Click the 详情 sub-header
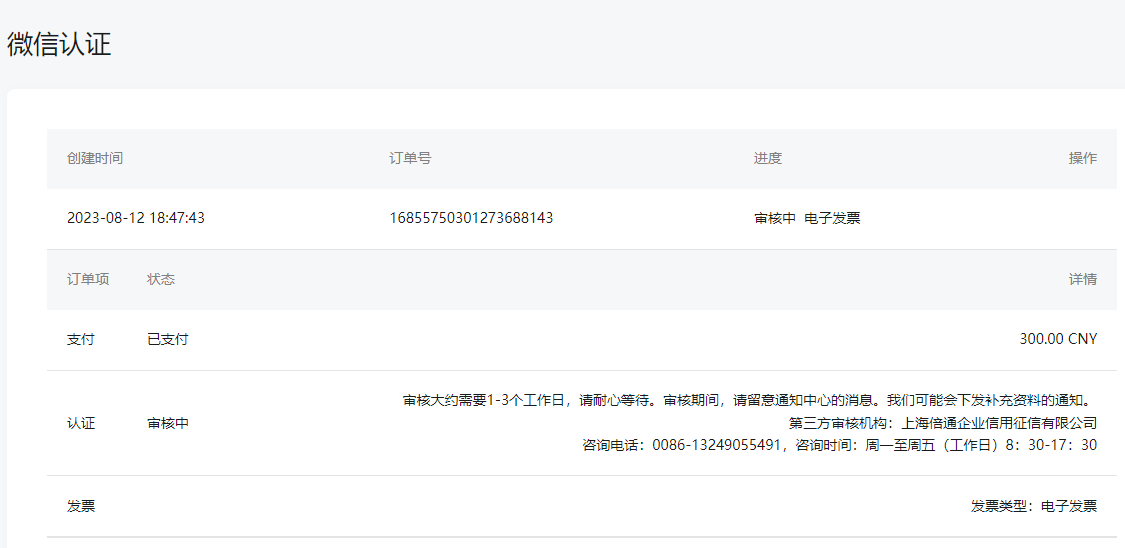 1083,279
